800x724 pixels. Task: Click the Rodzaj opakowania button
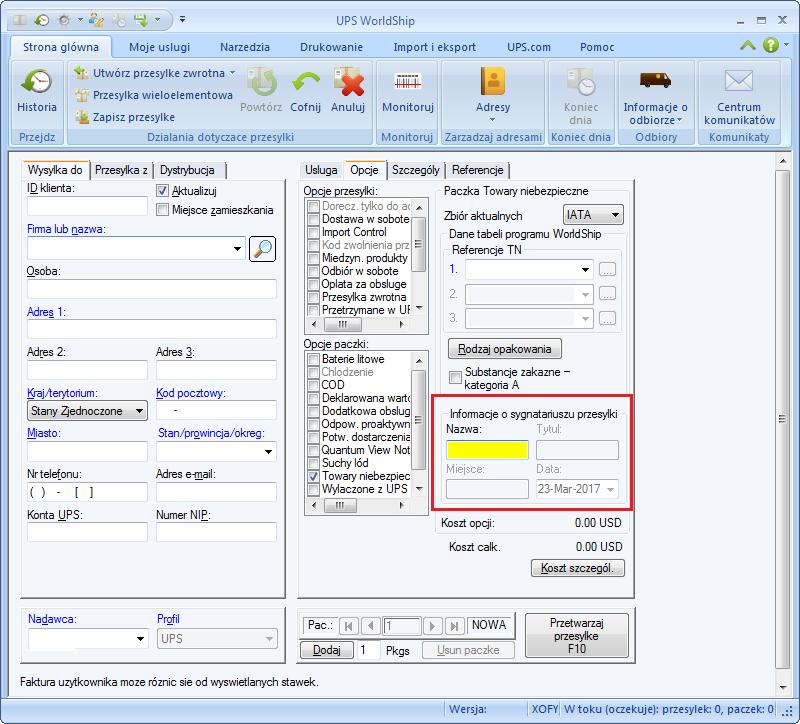505,349
